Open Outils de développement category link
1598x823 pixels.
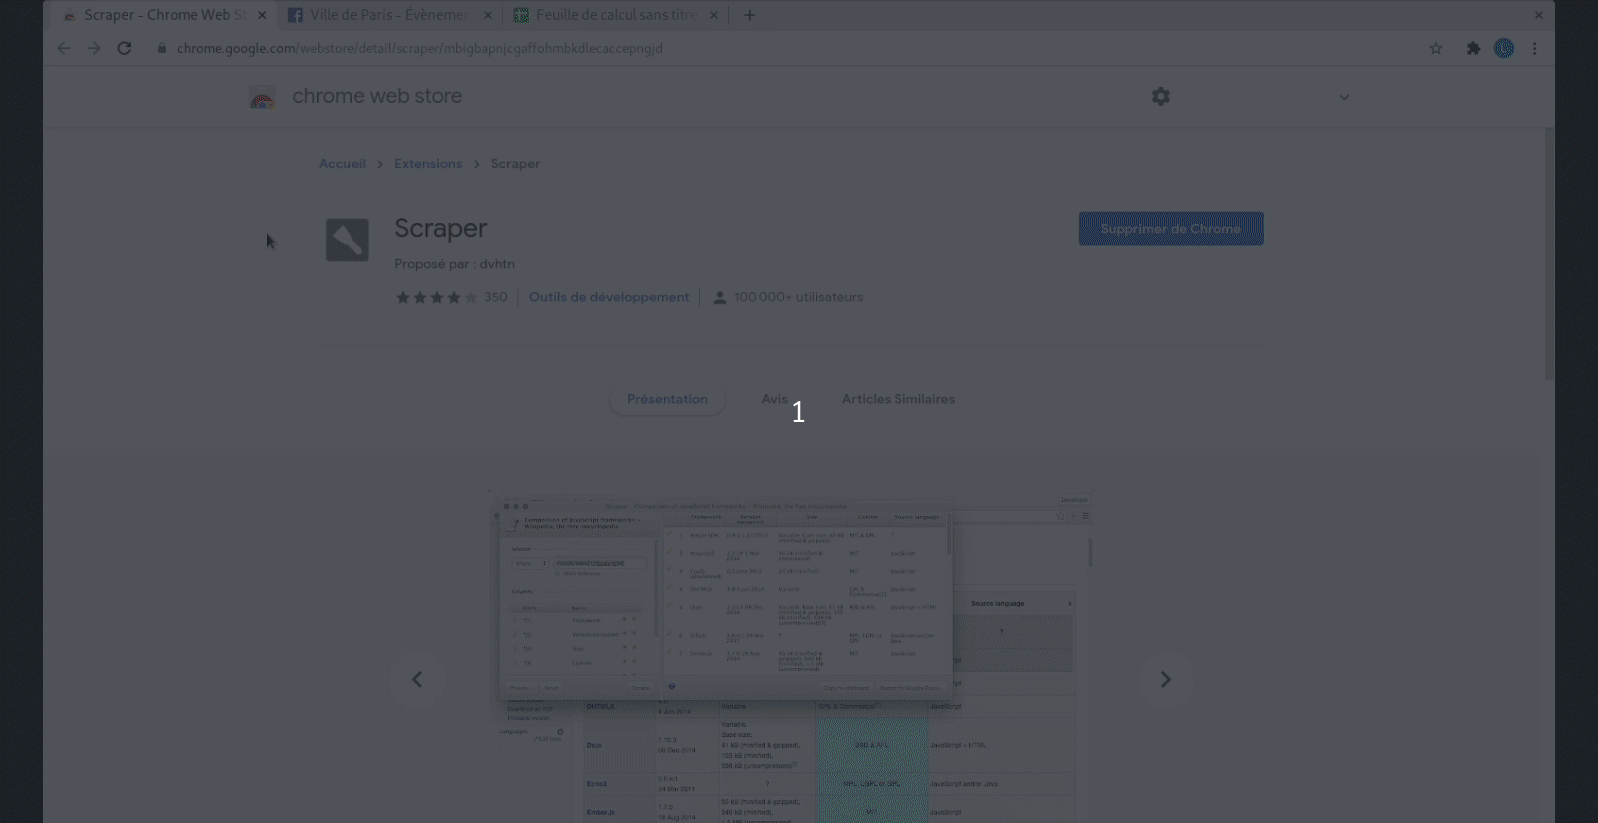click(609, 297)
